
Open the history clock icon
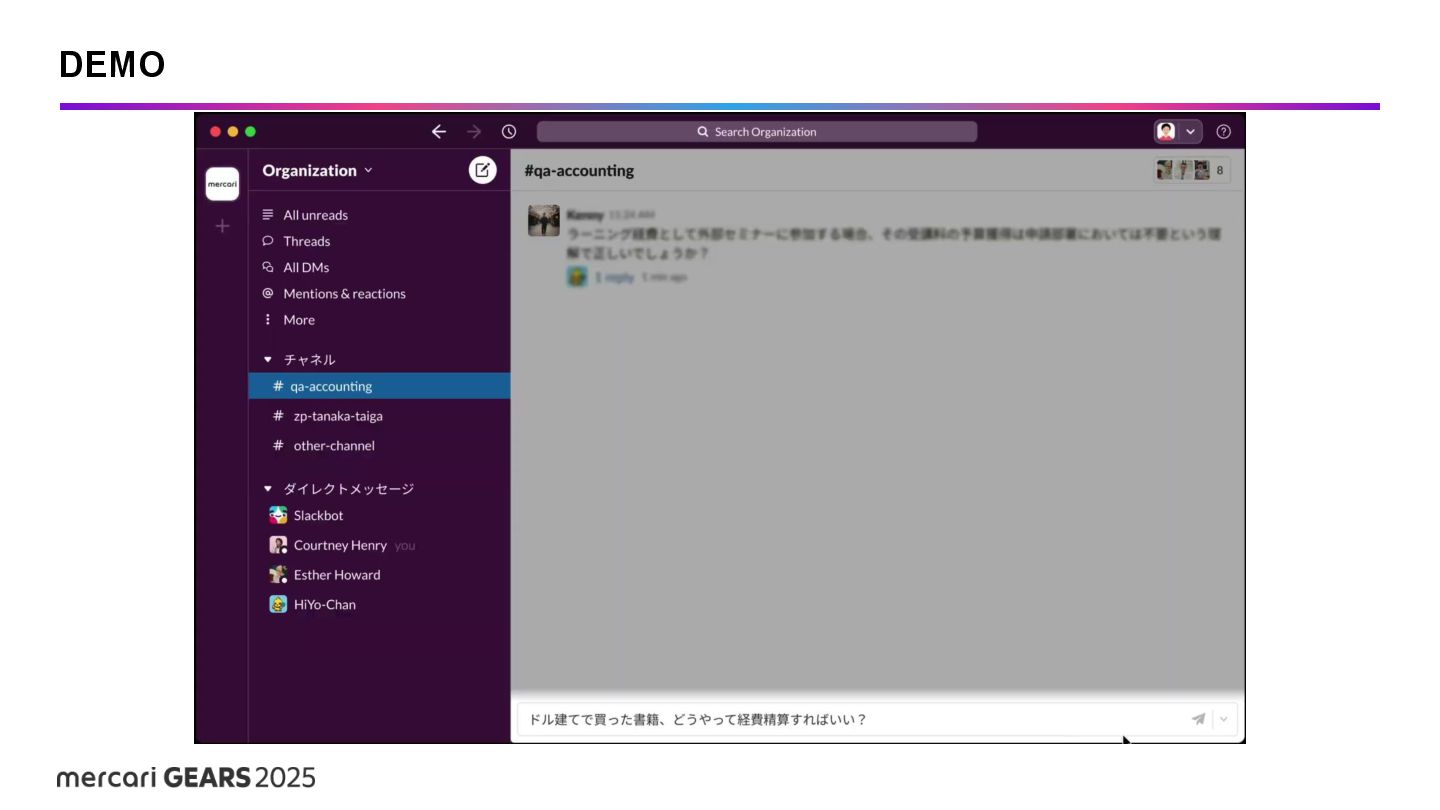[x=509, y=131]
